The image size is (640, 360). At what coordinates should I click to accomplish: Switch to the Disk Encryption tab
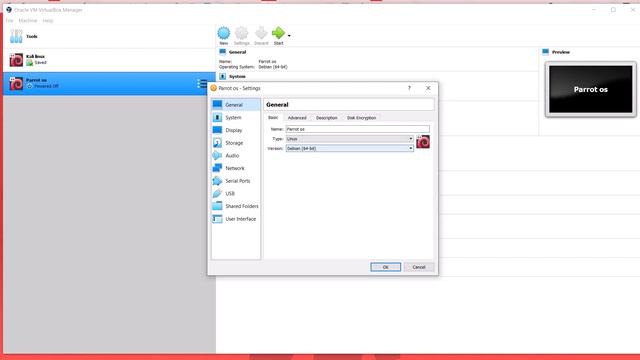361,118
